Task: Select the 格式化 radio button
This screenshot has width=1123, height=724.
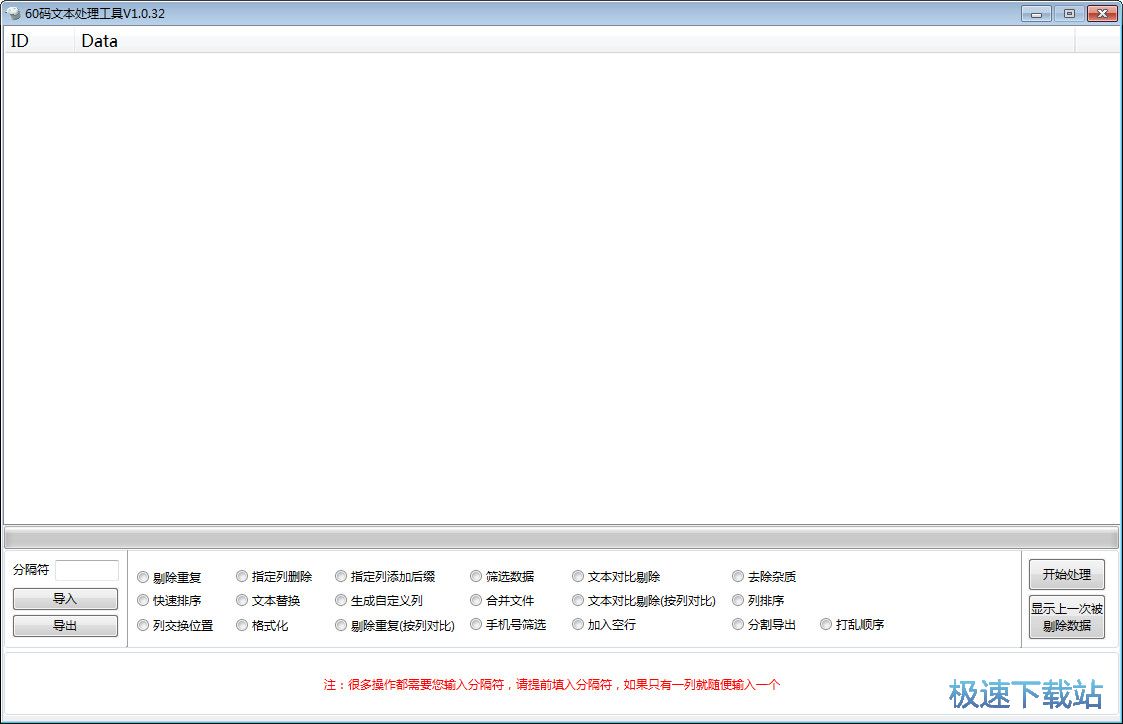Action: click(242, 625)
